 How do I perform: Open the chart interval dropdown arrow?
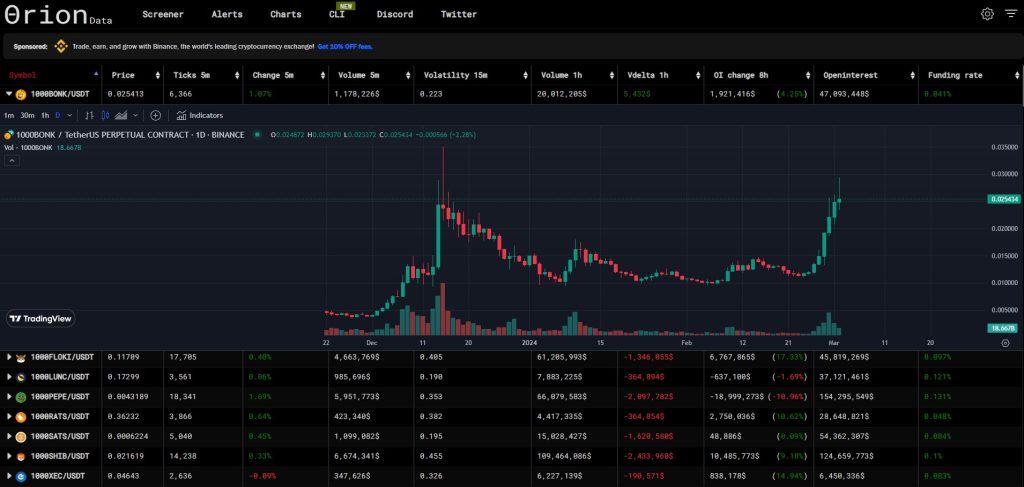69,115
